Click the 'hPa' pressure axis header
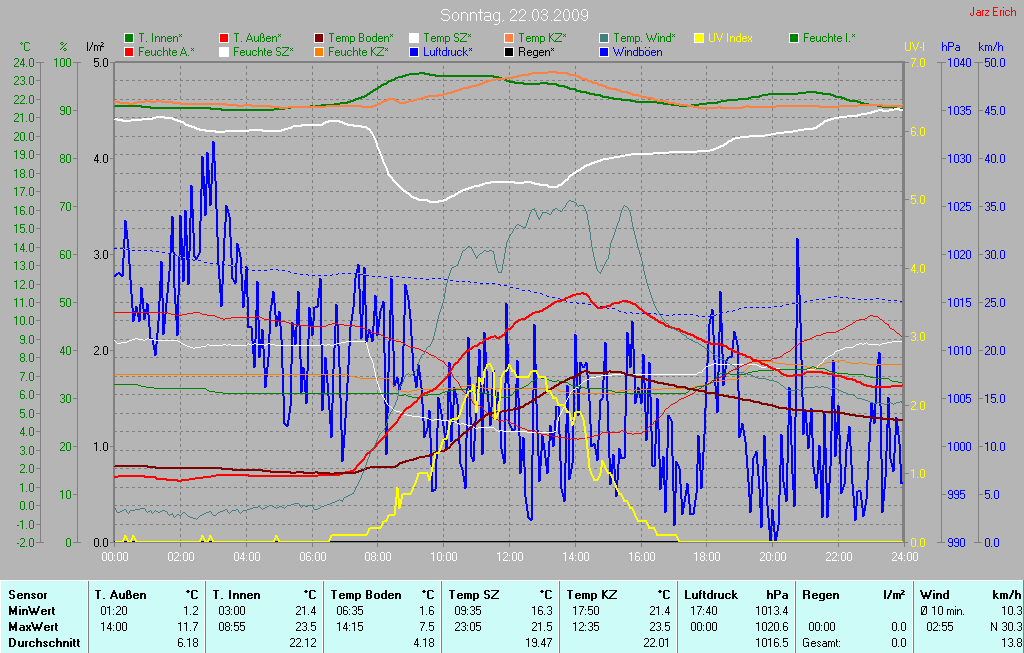Viewport: 1024px width, 653px height. coord(951,47)
